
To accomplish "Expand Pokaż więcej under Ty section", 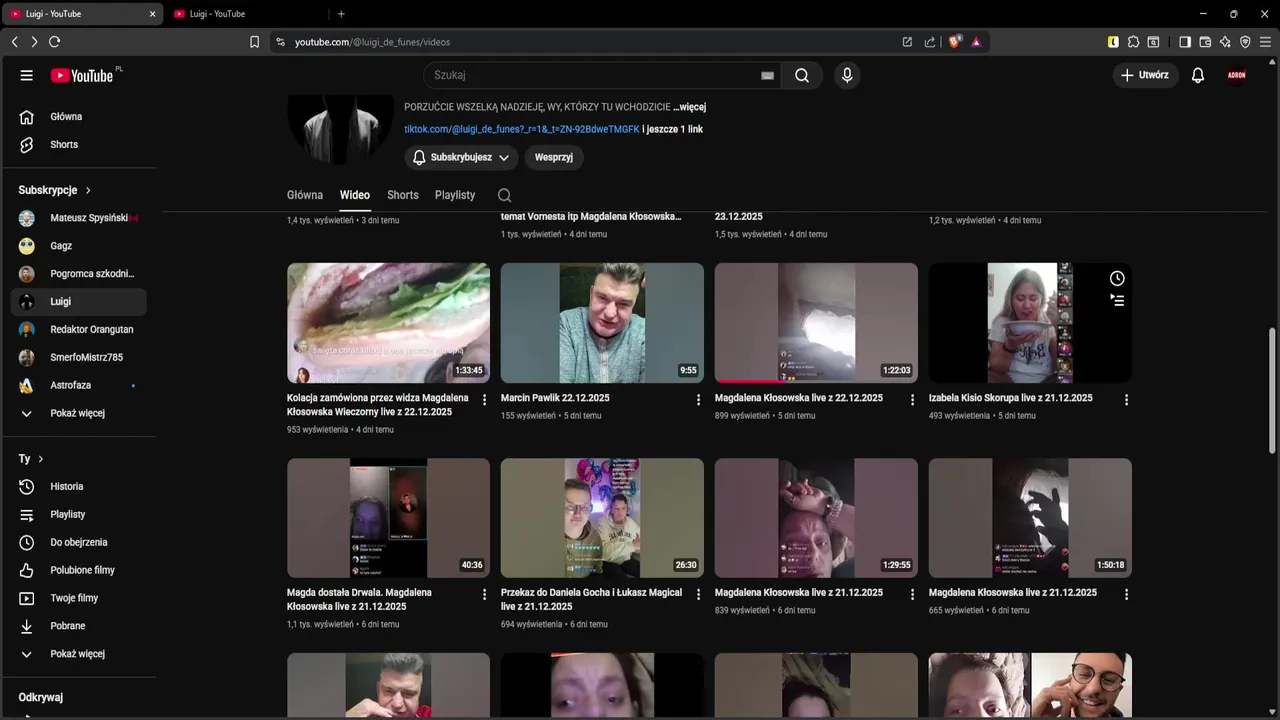I will tap(78, 653).
